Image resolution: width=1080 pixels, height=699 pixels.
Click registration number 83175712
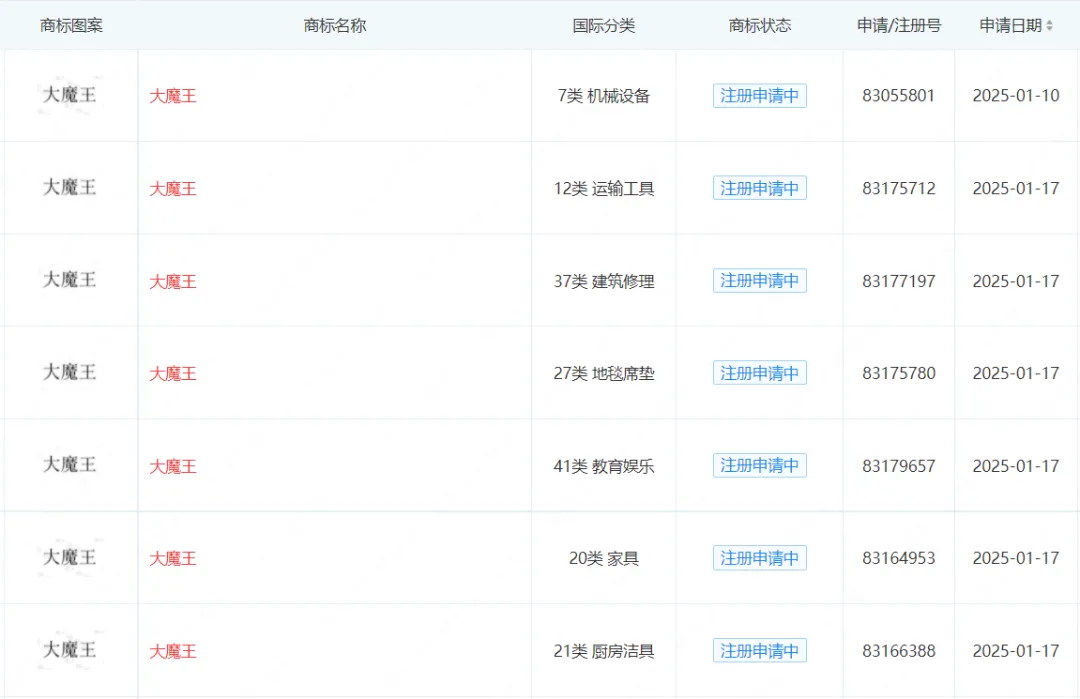coord(899,189)
